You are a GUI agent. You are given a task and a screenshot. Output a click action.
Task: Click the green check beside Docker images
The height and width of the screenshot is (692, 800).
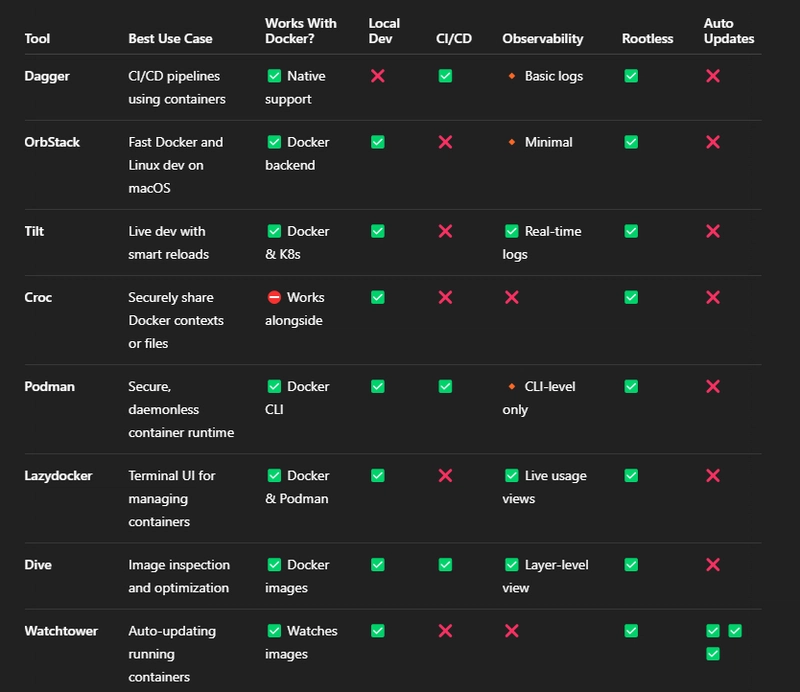click(274, 564)
